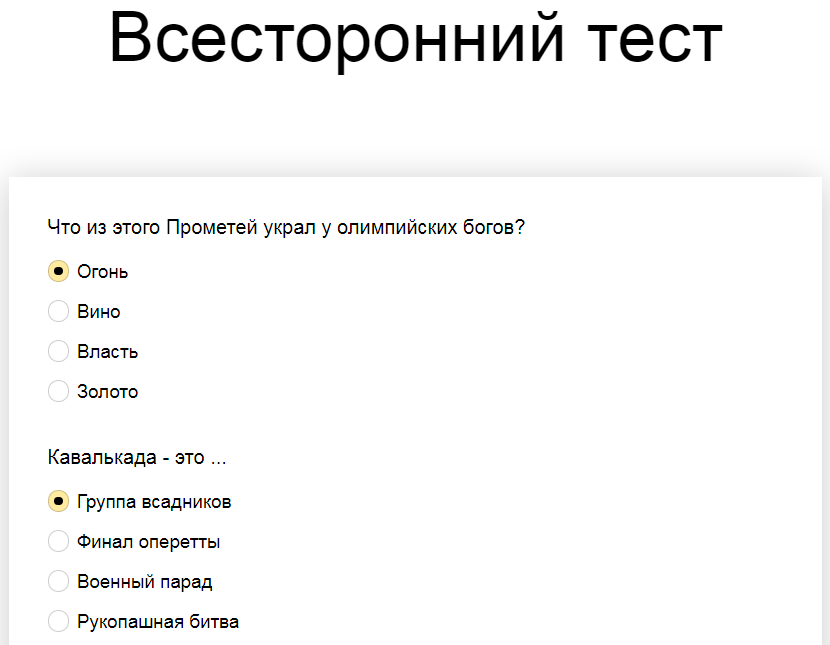Click the label text "Вино"

click(x=97, y=310)
